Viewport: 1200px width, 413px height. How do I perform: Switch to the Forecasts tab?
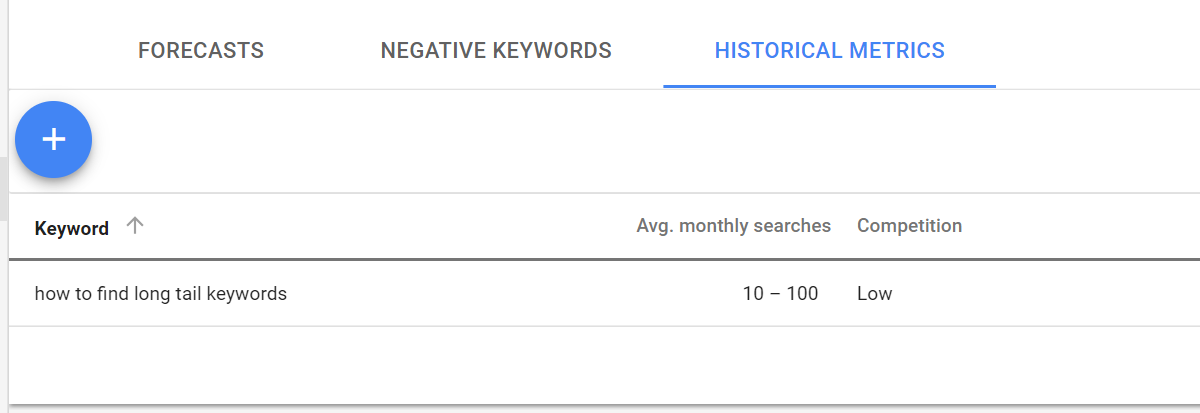(201, 50)
